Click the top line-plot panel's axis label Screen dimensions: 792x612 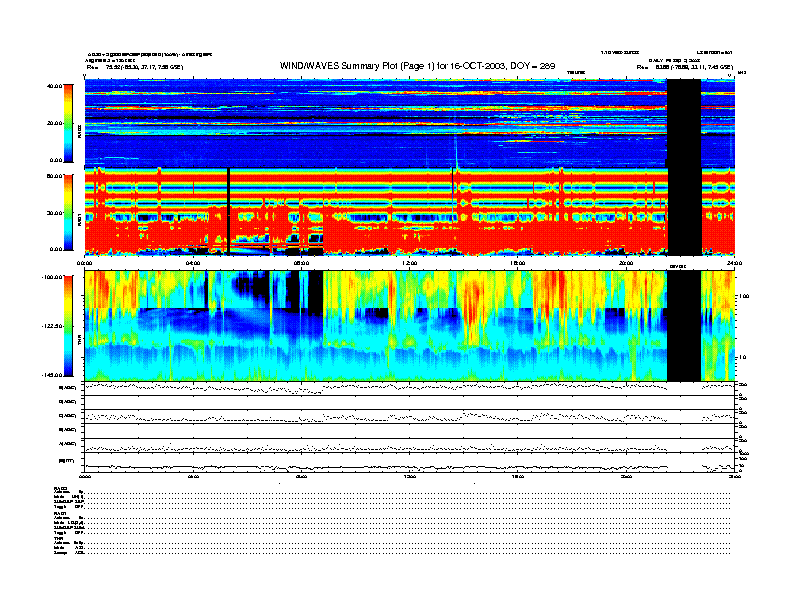point(67,388)
